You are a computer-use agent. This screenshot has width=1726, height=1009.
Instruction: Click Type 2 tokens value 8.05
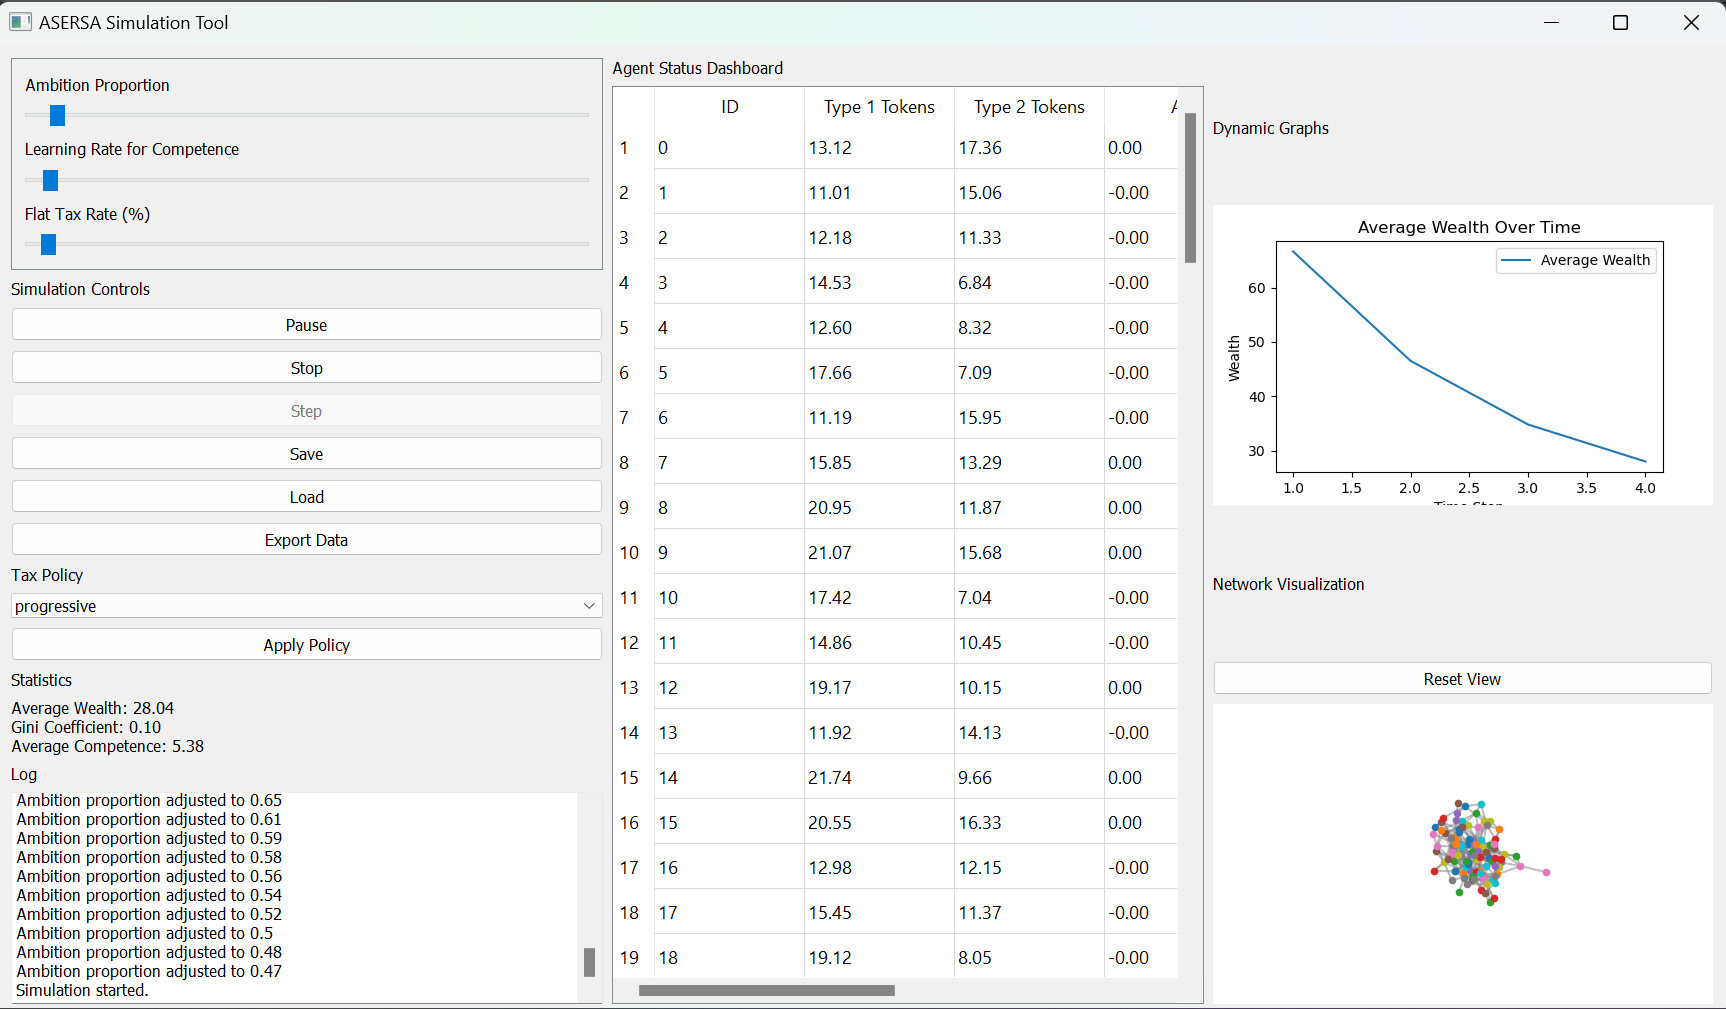click(x=1029, y=958)
